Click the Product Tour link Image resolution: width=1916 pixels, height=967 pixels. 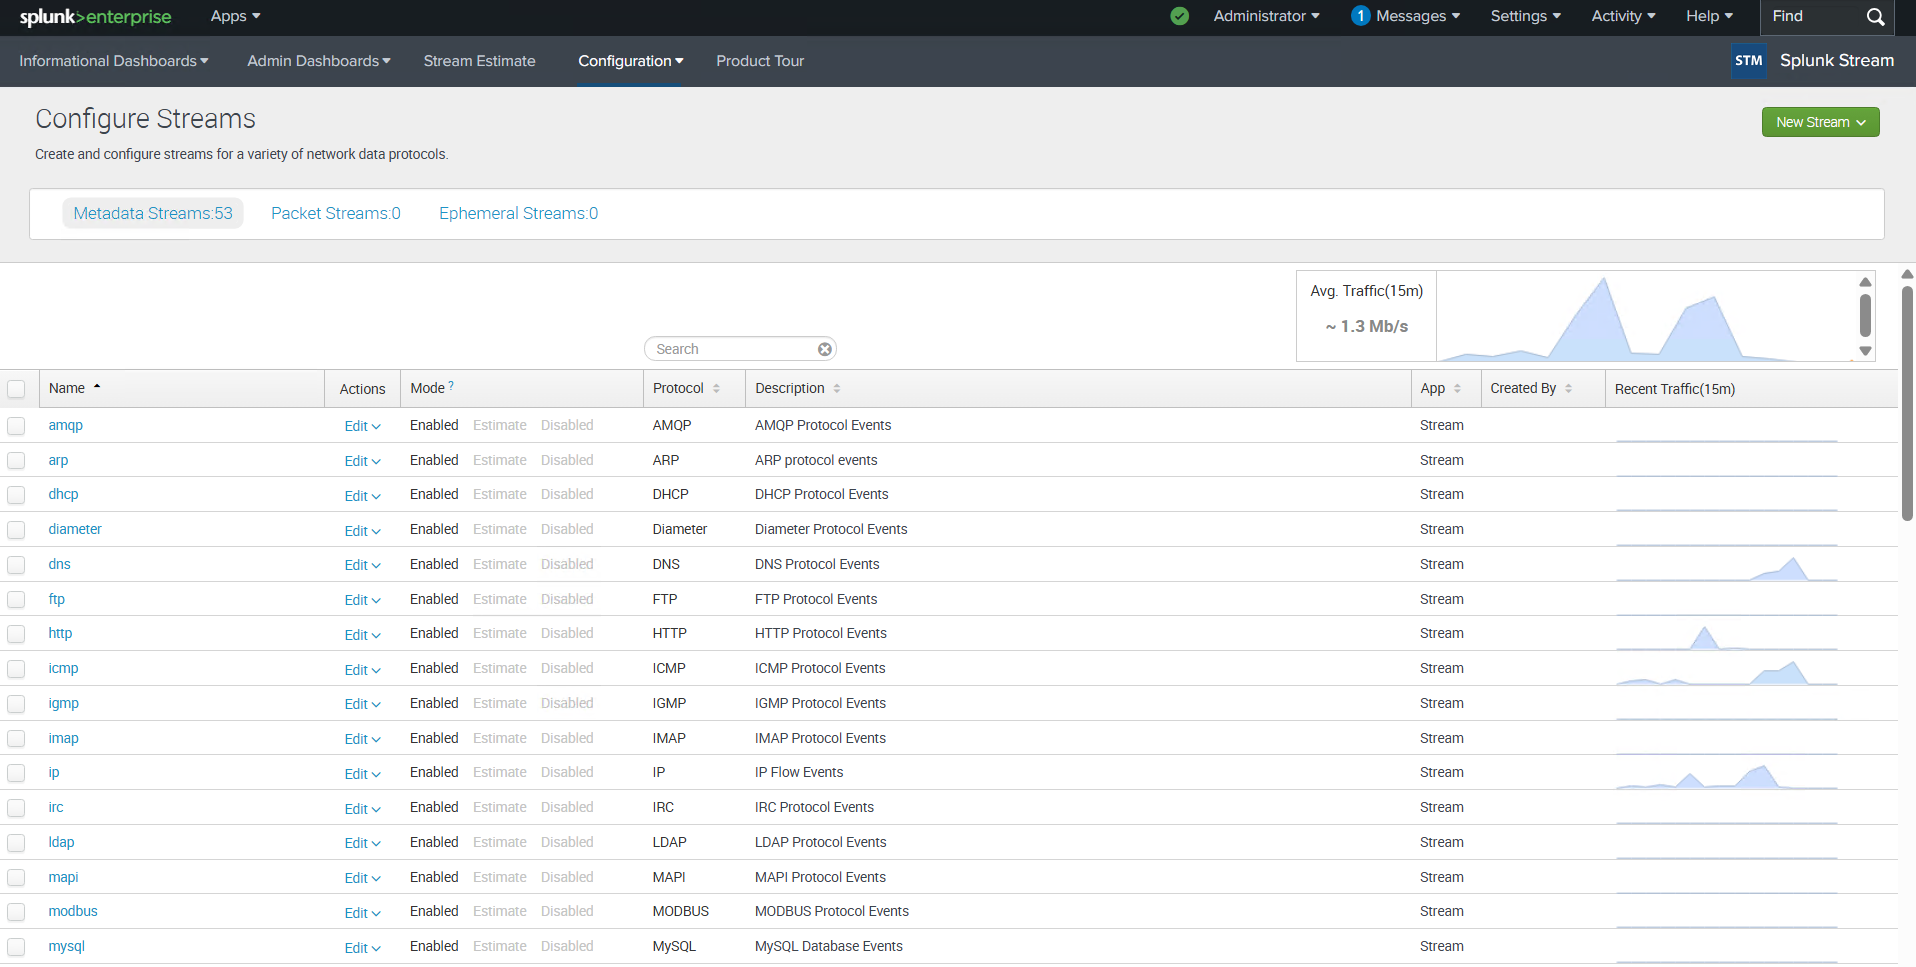759,61
